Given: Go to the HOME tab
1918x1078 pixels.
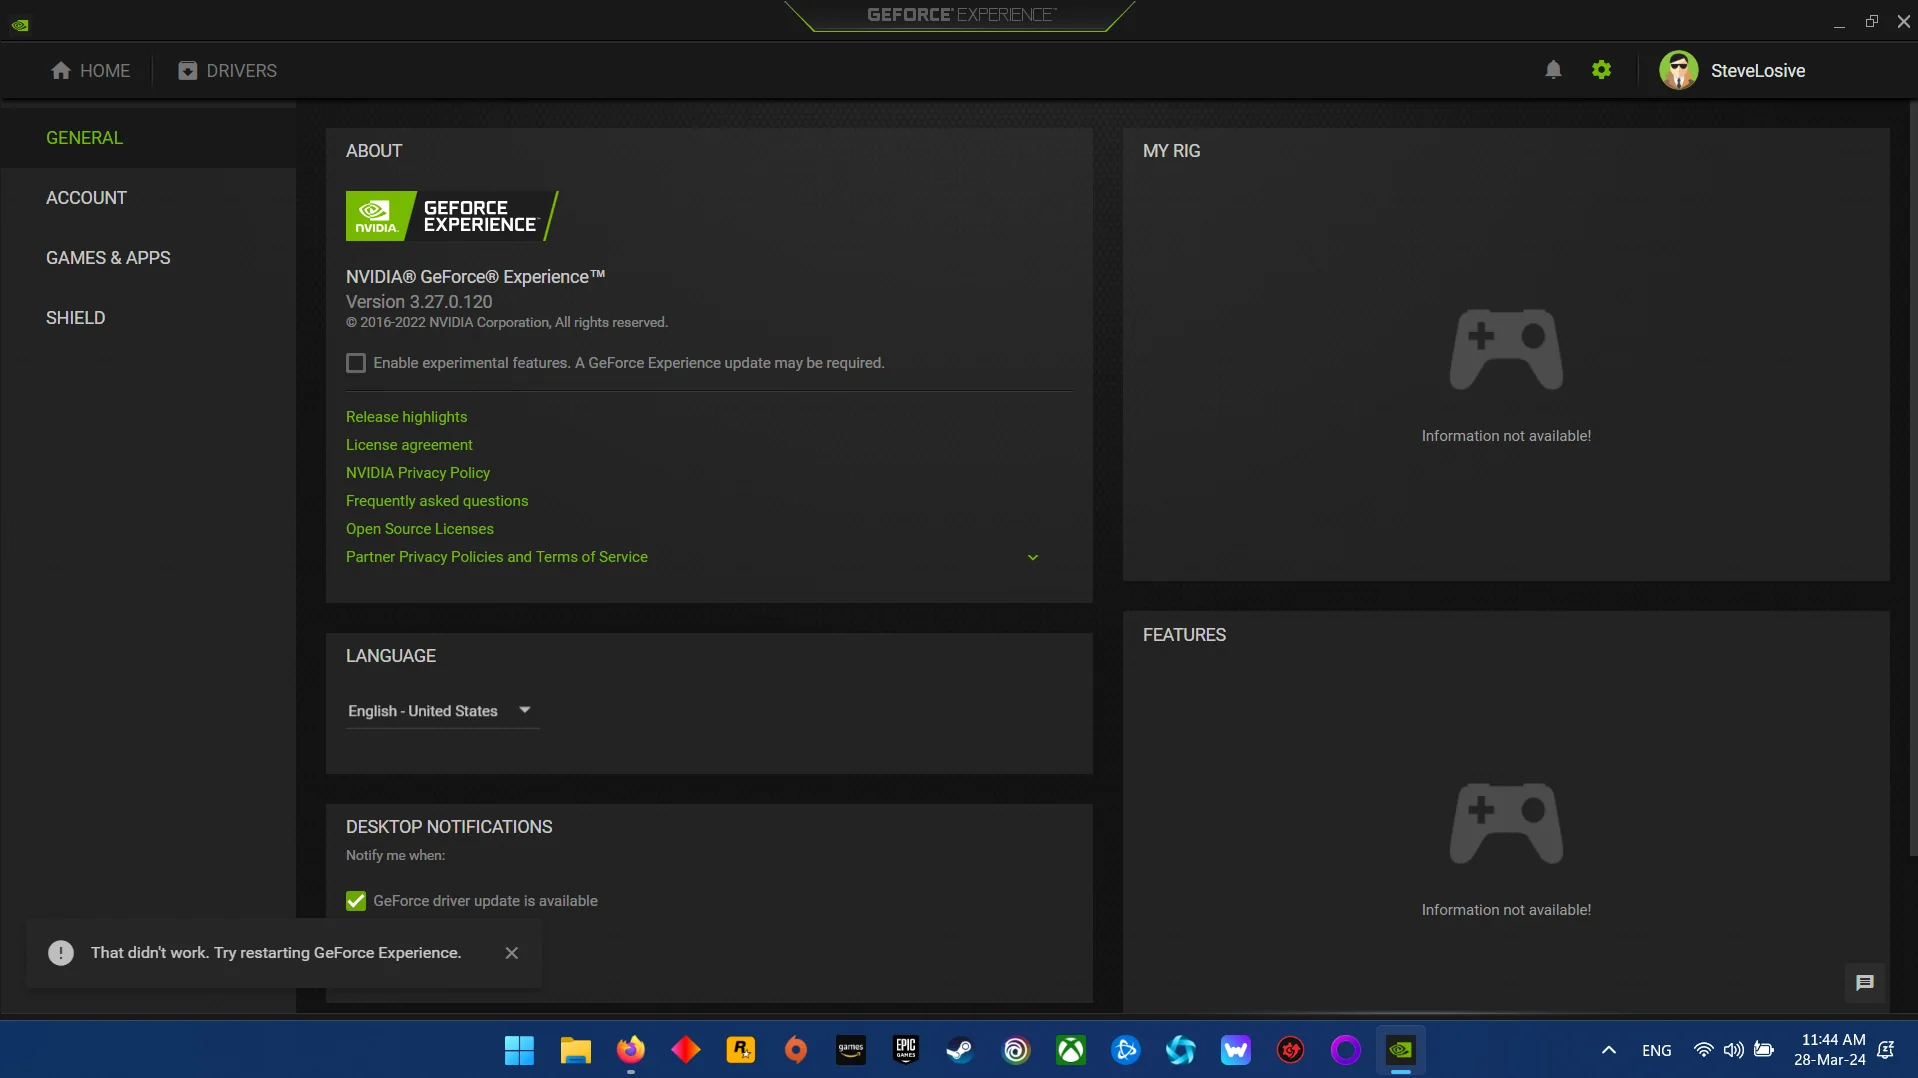Looking at the screenshot, I should pos(91,70).
